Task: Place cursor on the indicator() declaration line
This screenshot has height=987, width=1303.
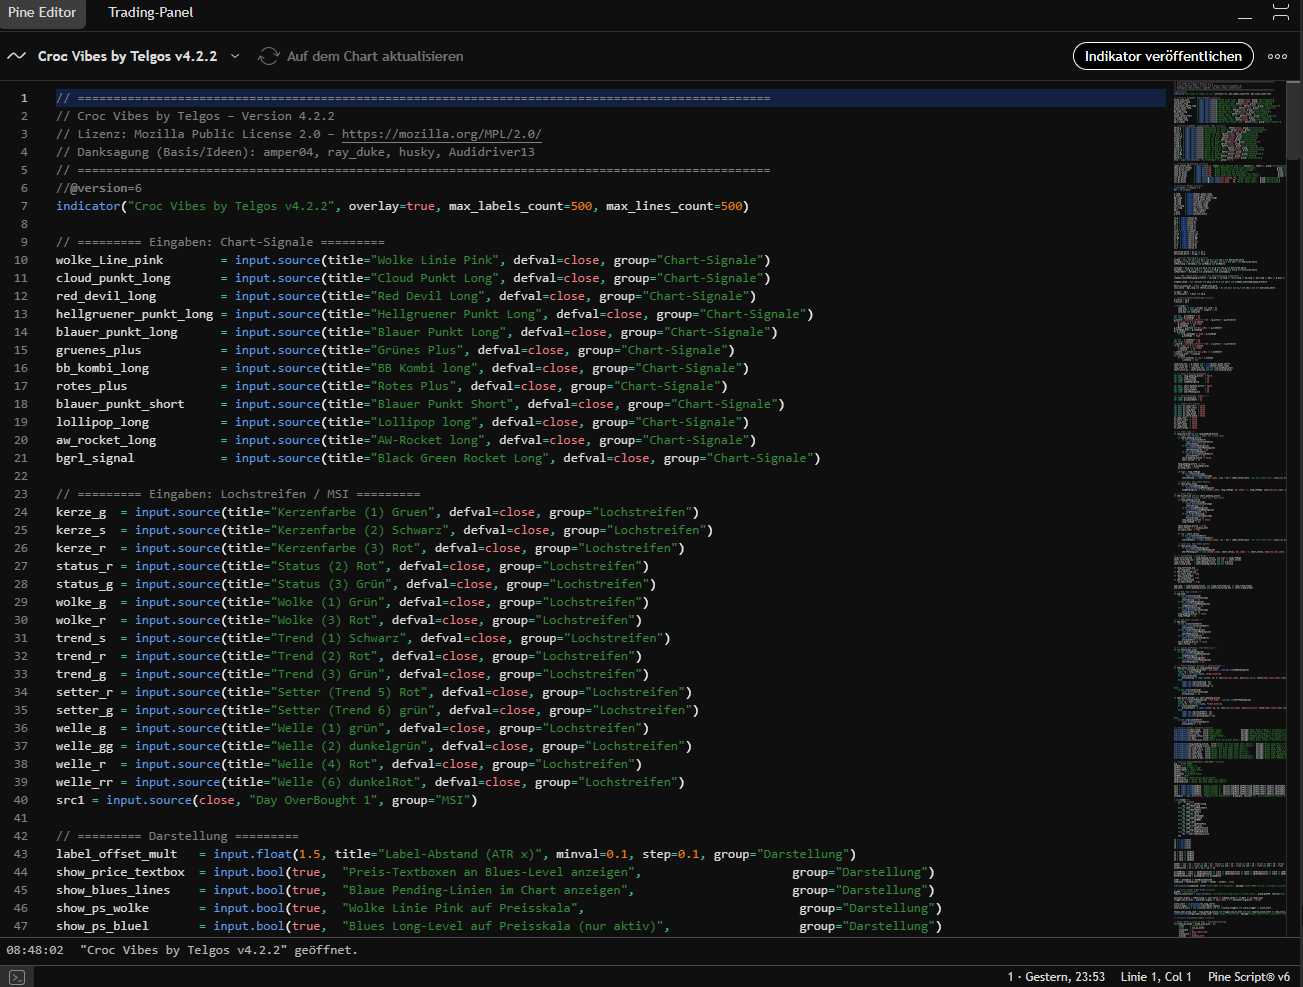Action: point(400,206)
